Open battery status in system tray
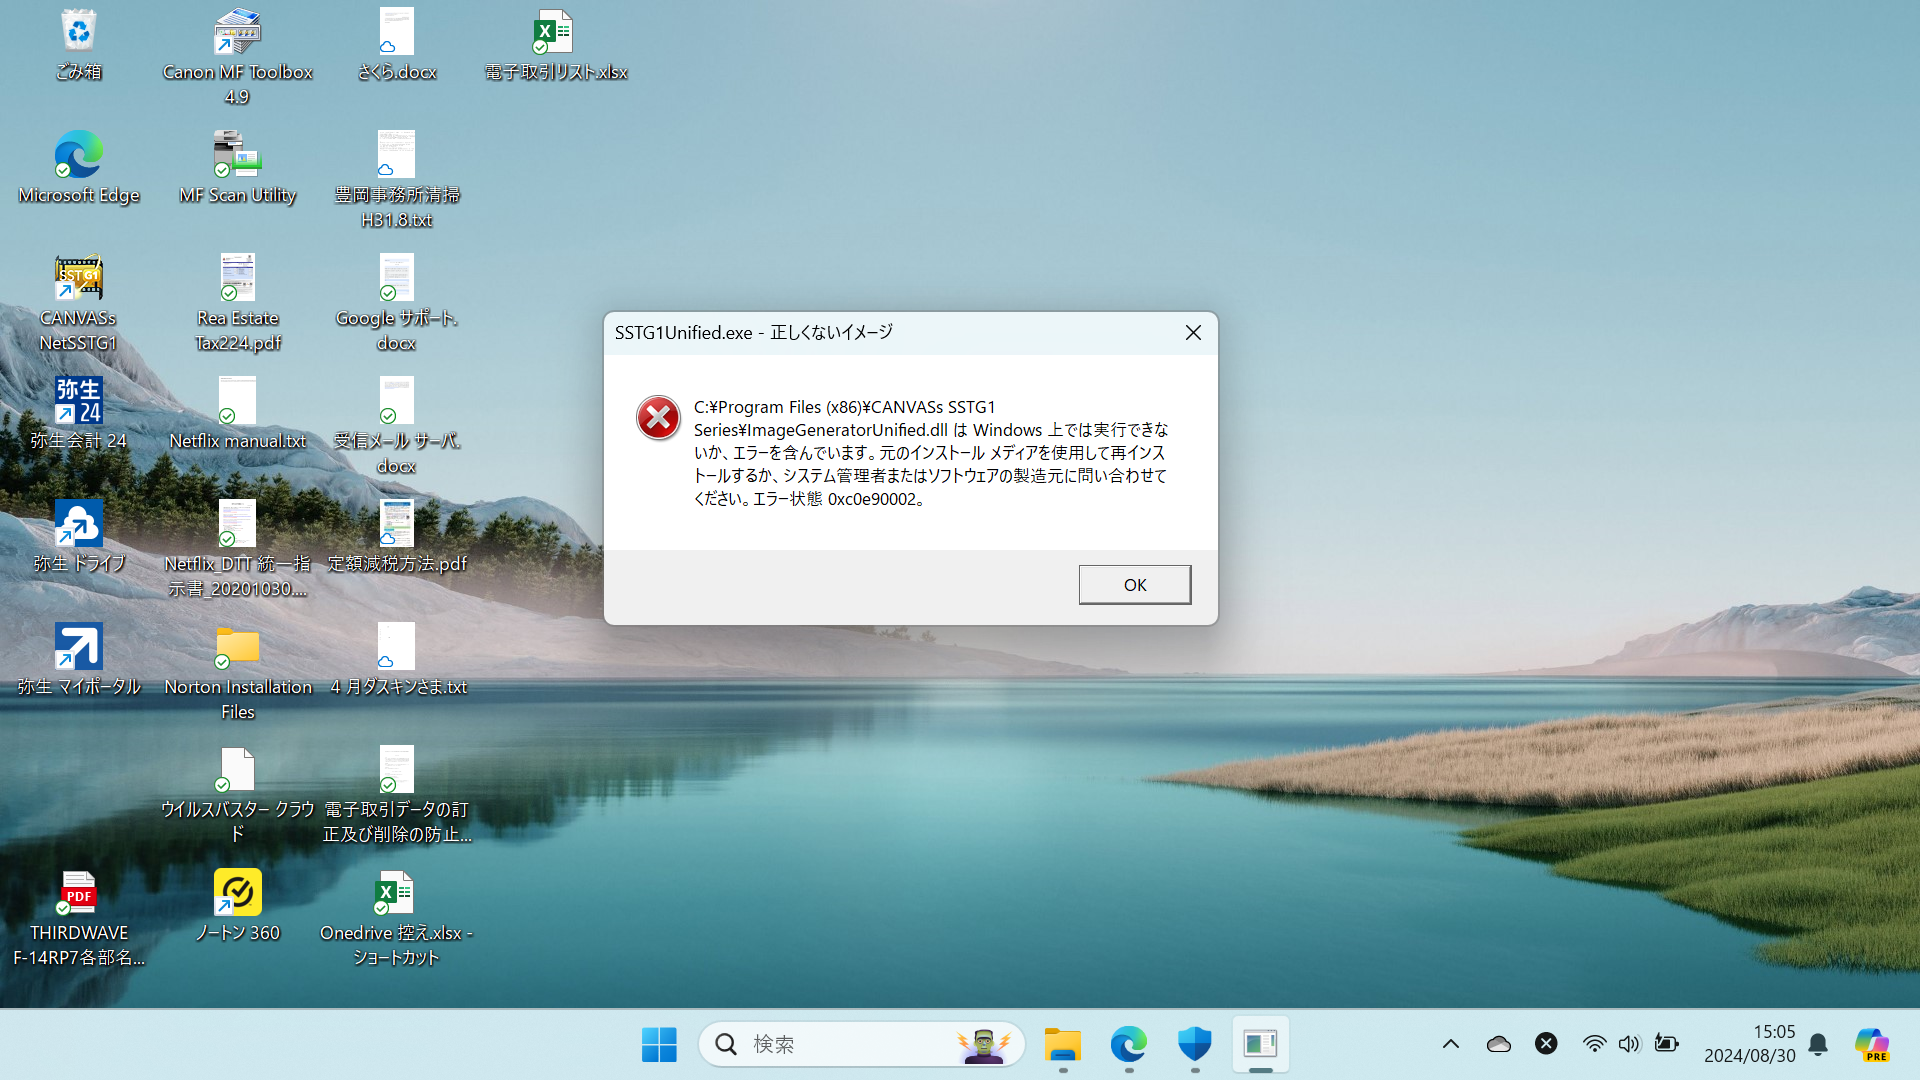Screen dimensions: 1920x1080 pyautogui.click(x=1666, y=1045)
